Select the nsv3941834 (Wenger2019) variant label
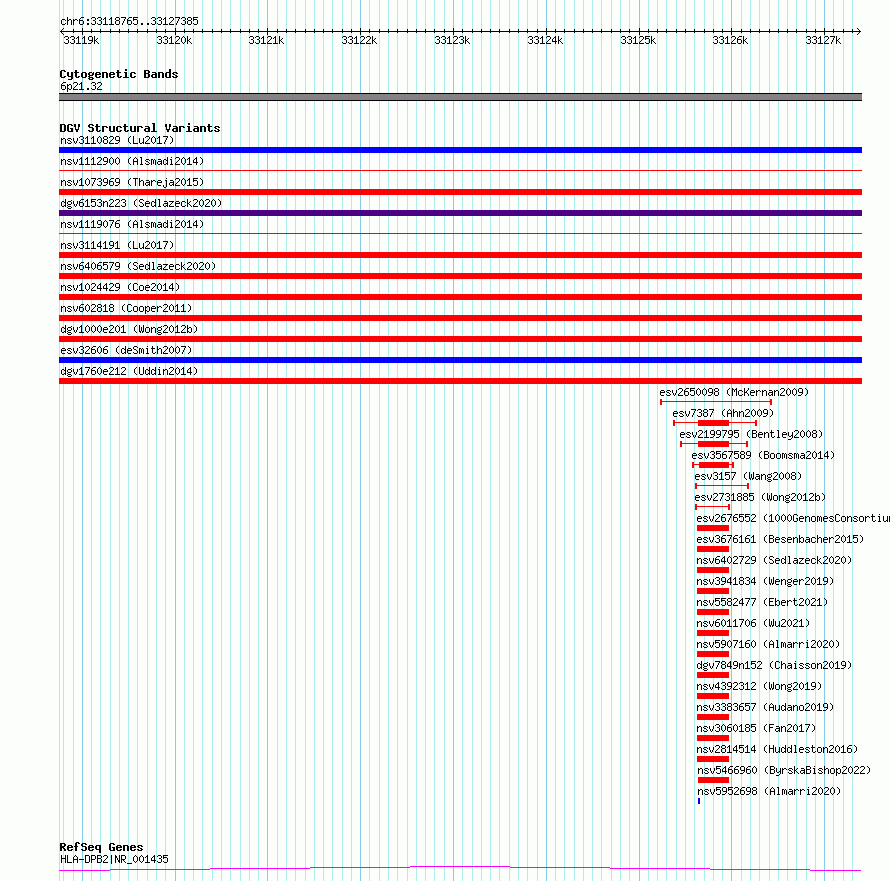This screenshot has width=890, height=881. [x=765, y=581]
